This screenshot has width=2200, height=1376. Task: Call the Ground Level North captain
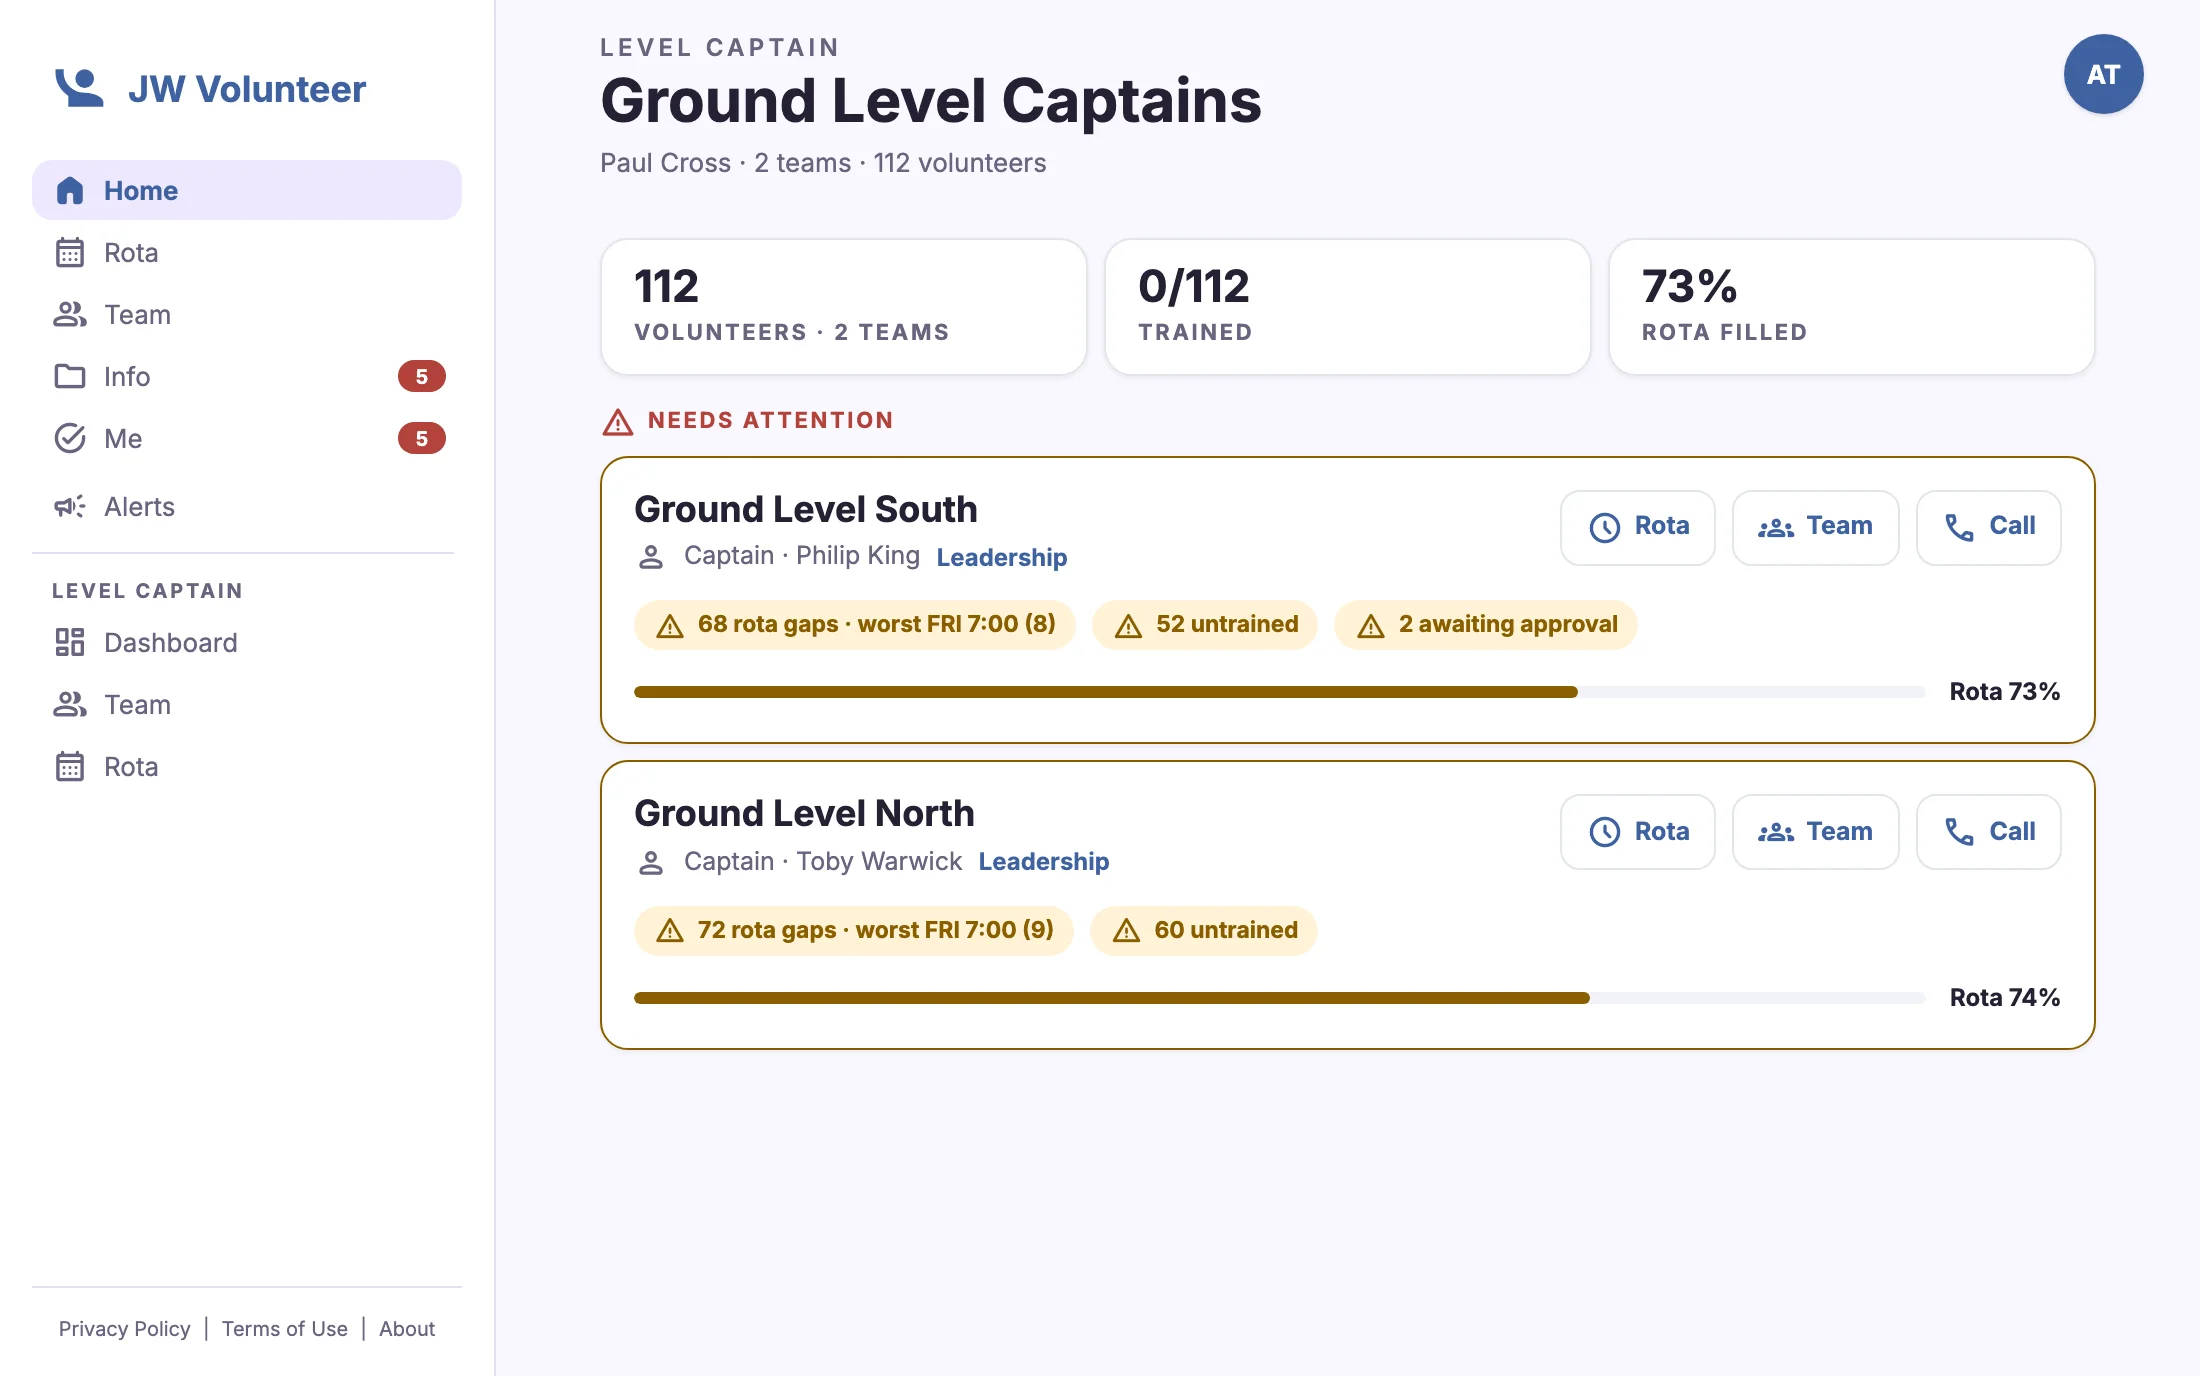coord(1988,832)
